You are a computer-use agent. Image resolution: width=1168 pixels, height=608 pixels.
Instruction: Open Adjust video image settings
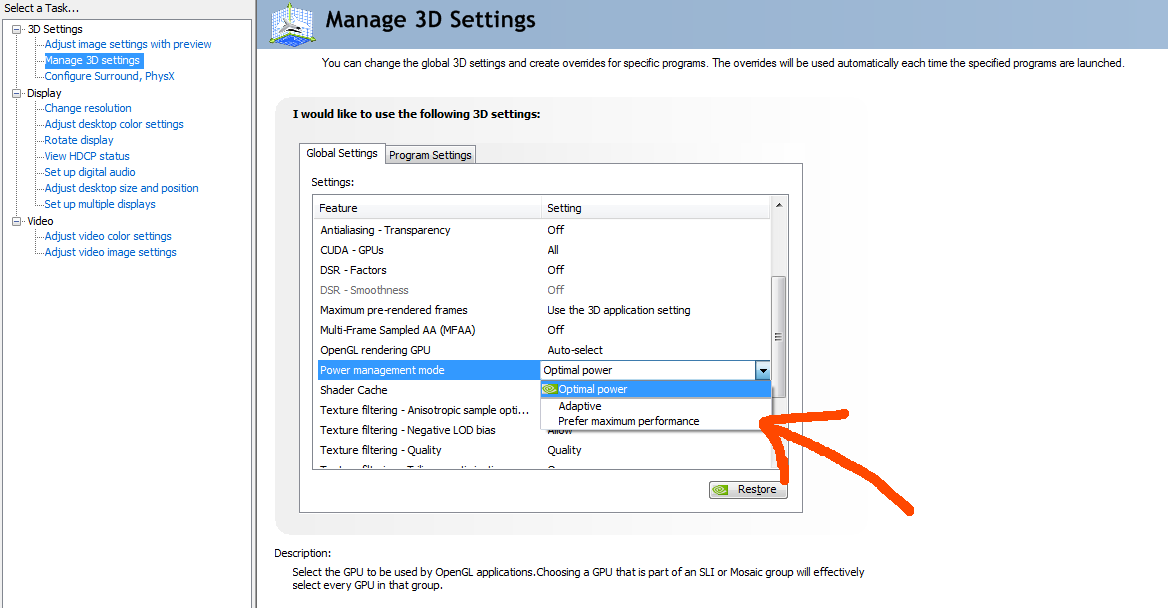pyautogui.click(x=110, y=252)
